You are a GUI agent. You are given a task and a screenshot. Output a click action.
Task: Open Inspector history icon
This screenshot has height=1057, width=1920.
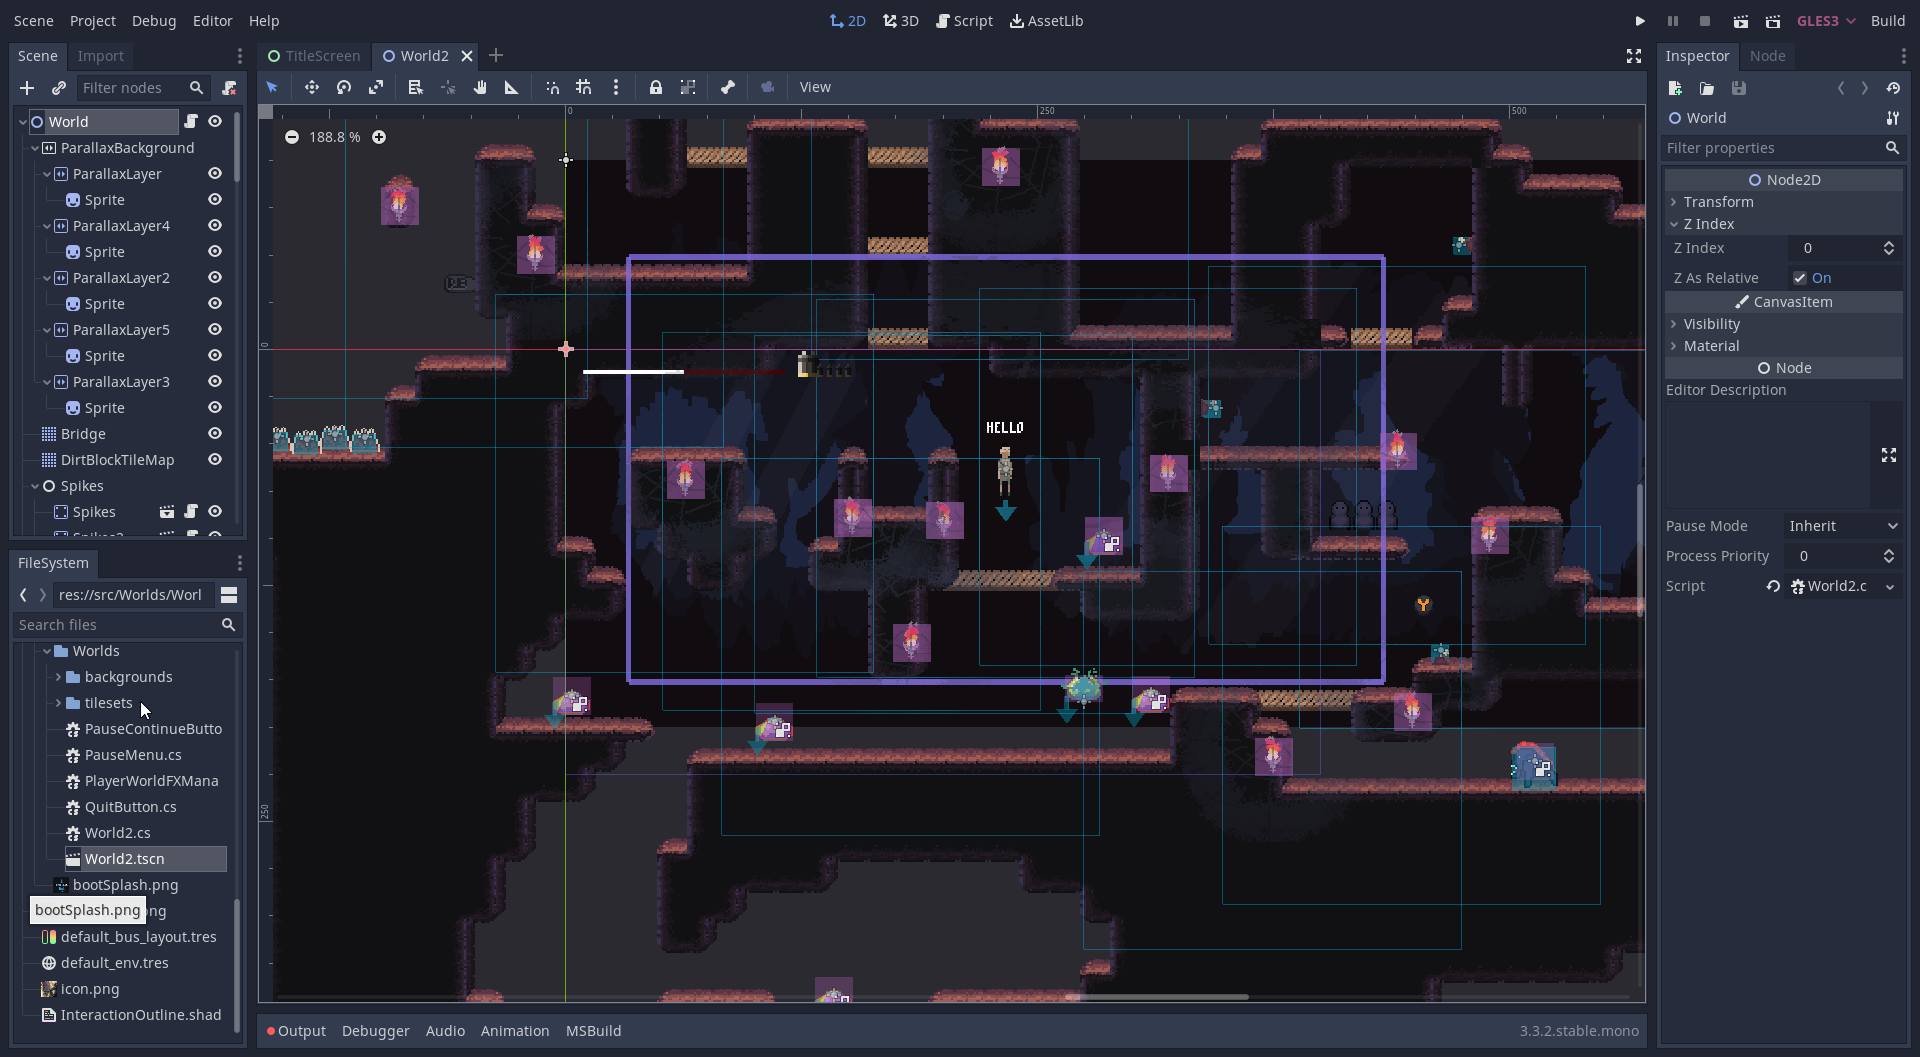(x=1893, y=88)
